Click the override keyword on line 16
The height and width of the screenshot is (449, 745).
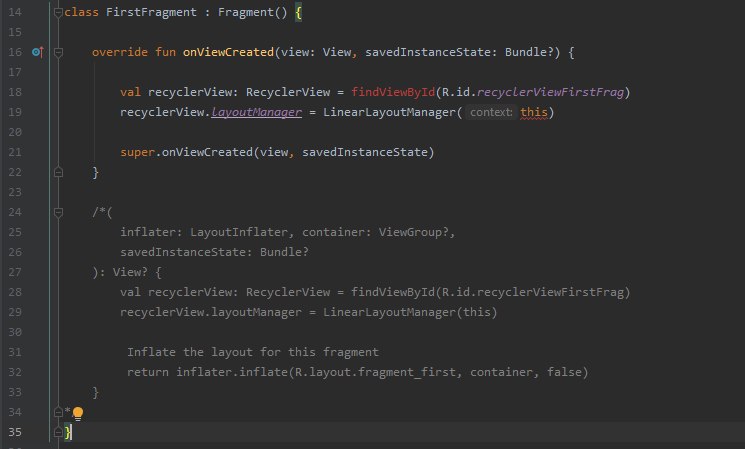120,52
